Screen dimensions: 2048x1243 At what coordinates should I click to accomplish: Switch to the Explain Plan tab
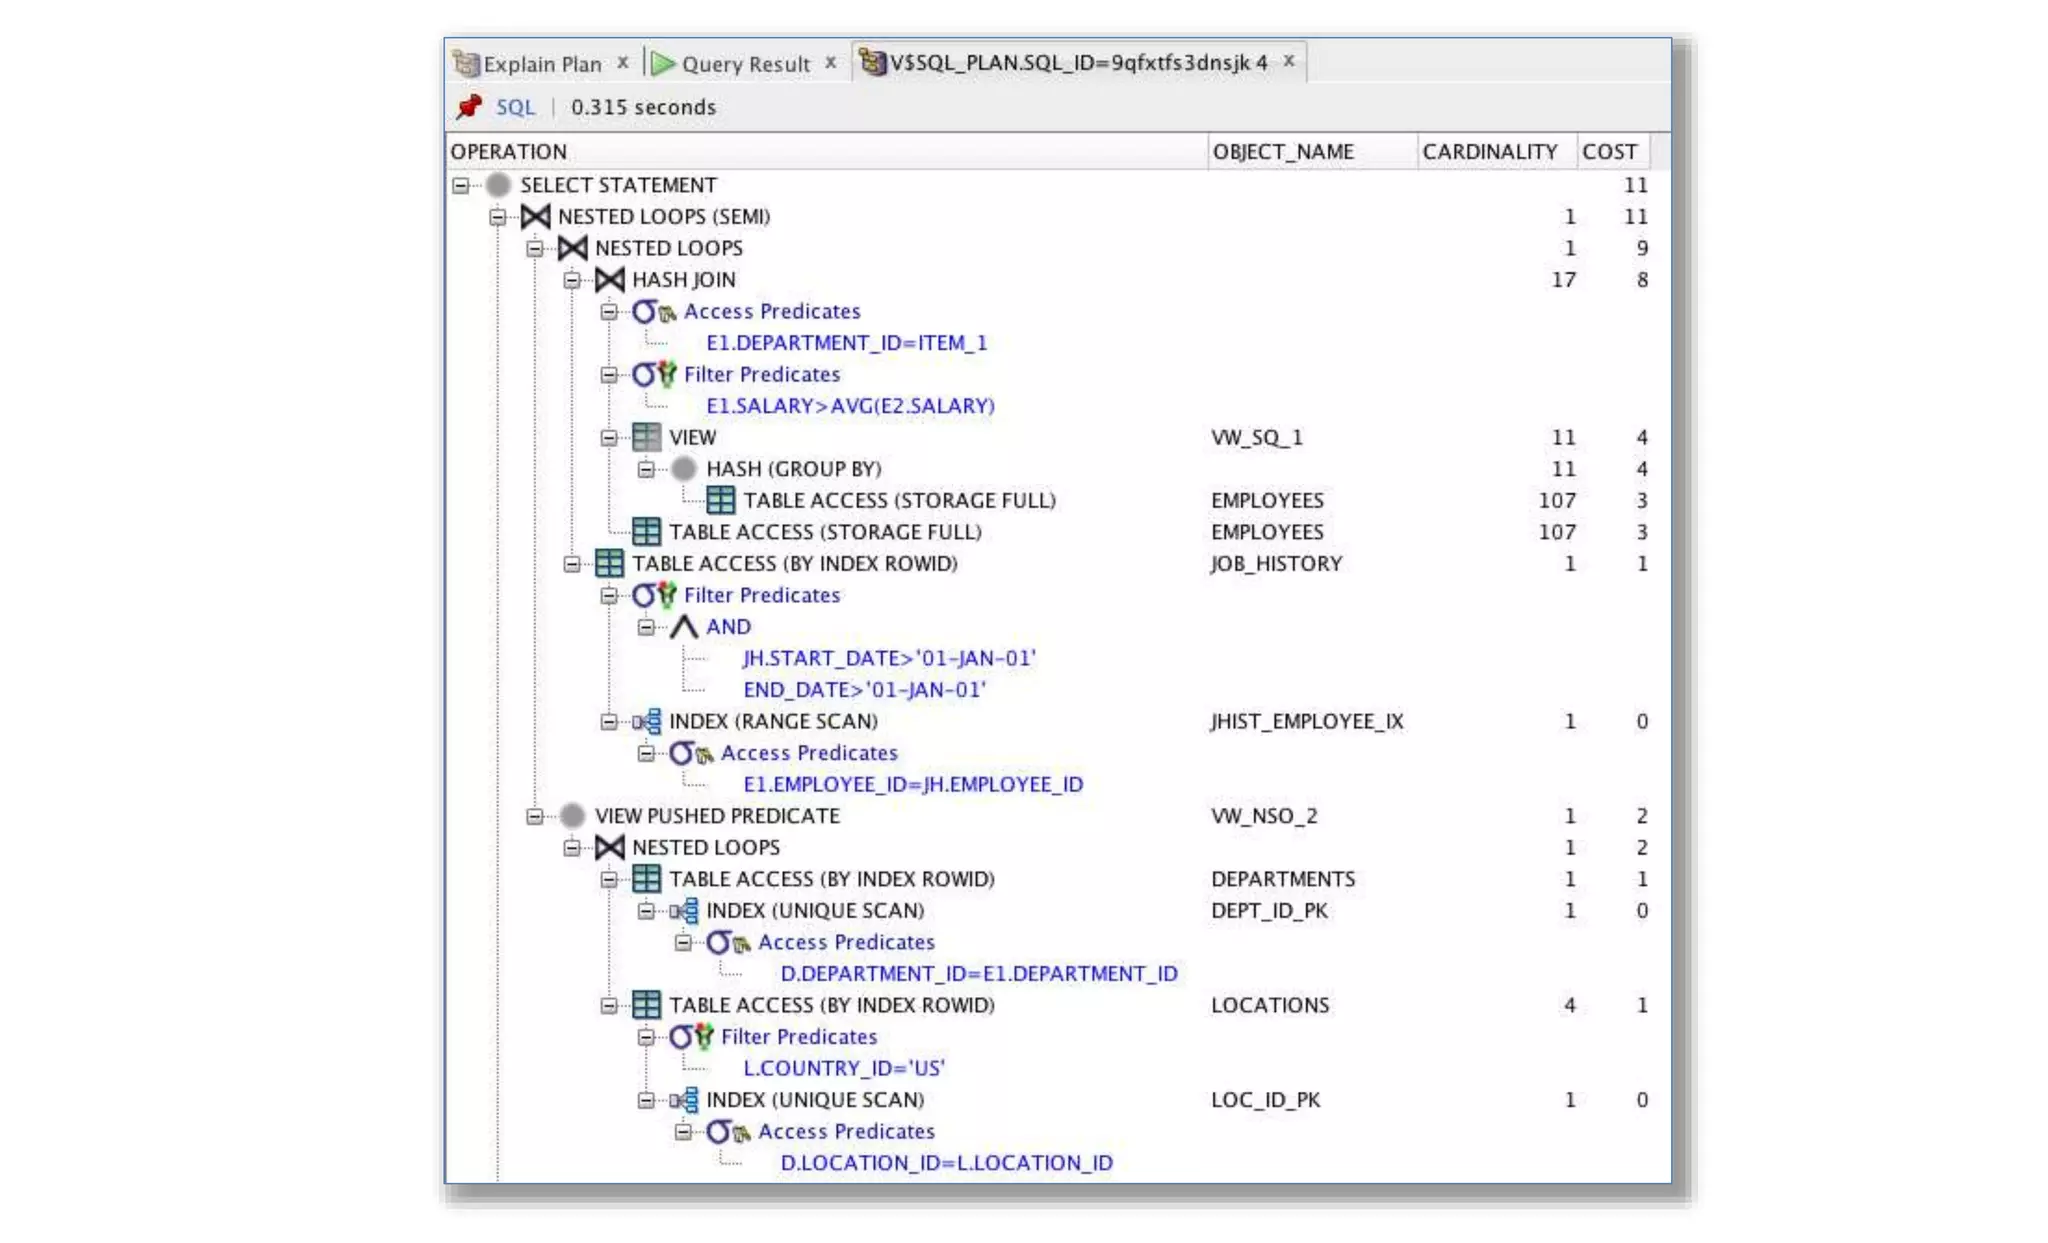point(541,64)
